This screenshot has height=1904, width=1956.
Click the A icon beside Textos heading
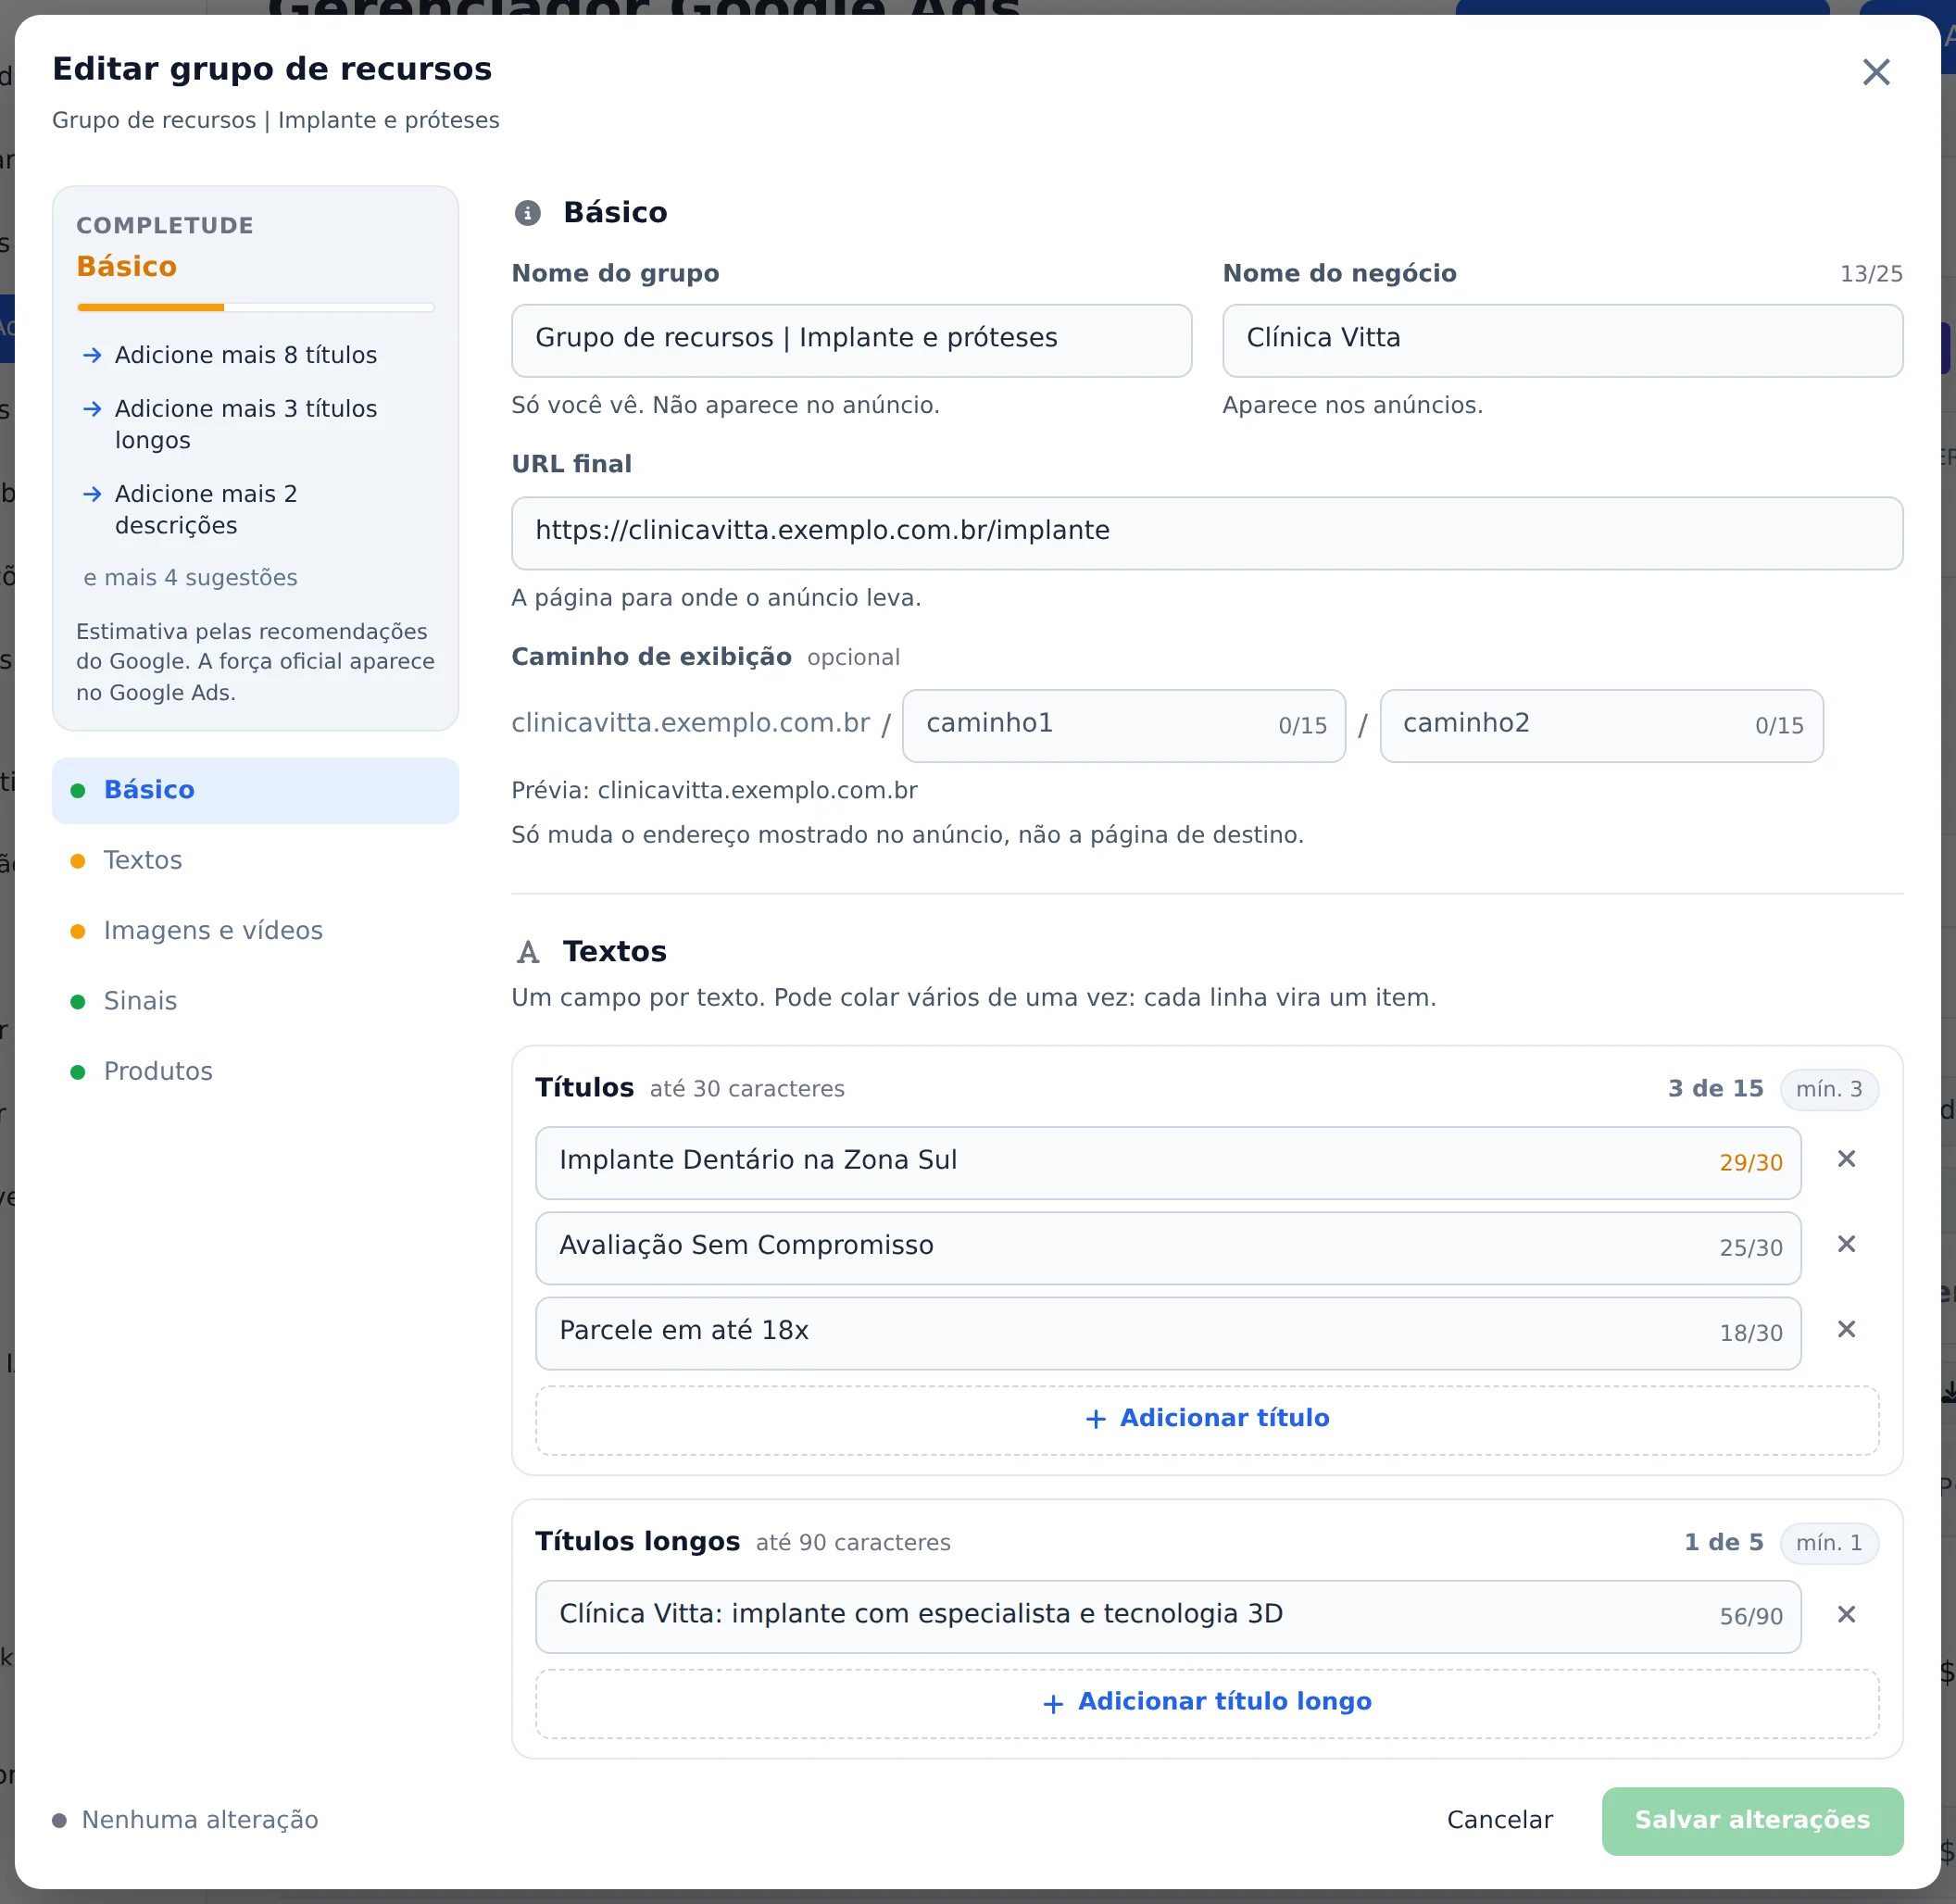coord(528,952)
